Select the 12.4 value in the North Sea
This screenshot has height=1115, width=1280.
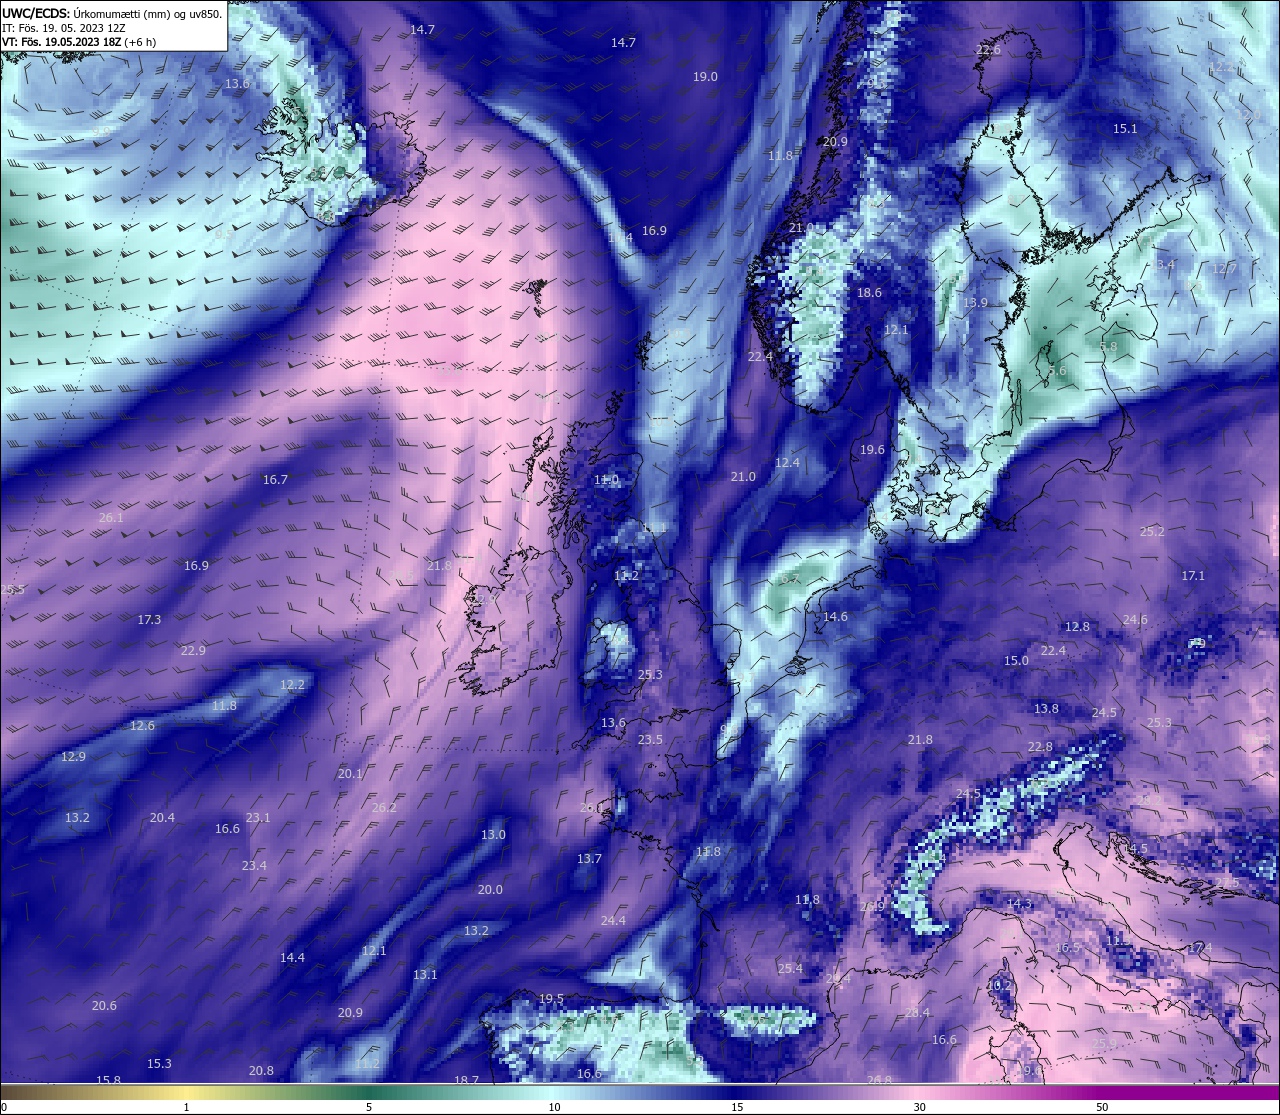(787, 463)
